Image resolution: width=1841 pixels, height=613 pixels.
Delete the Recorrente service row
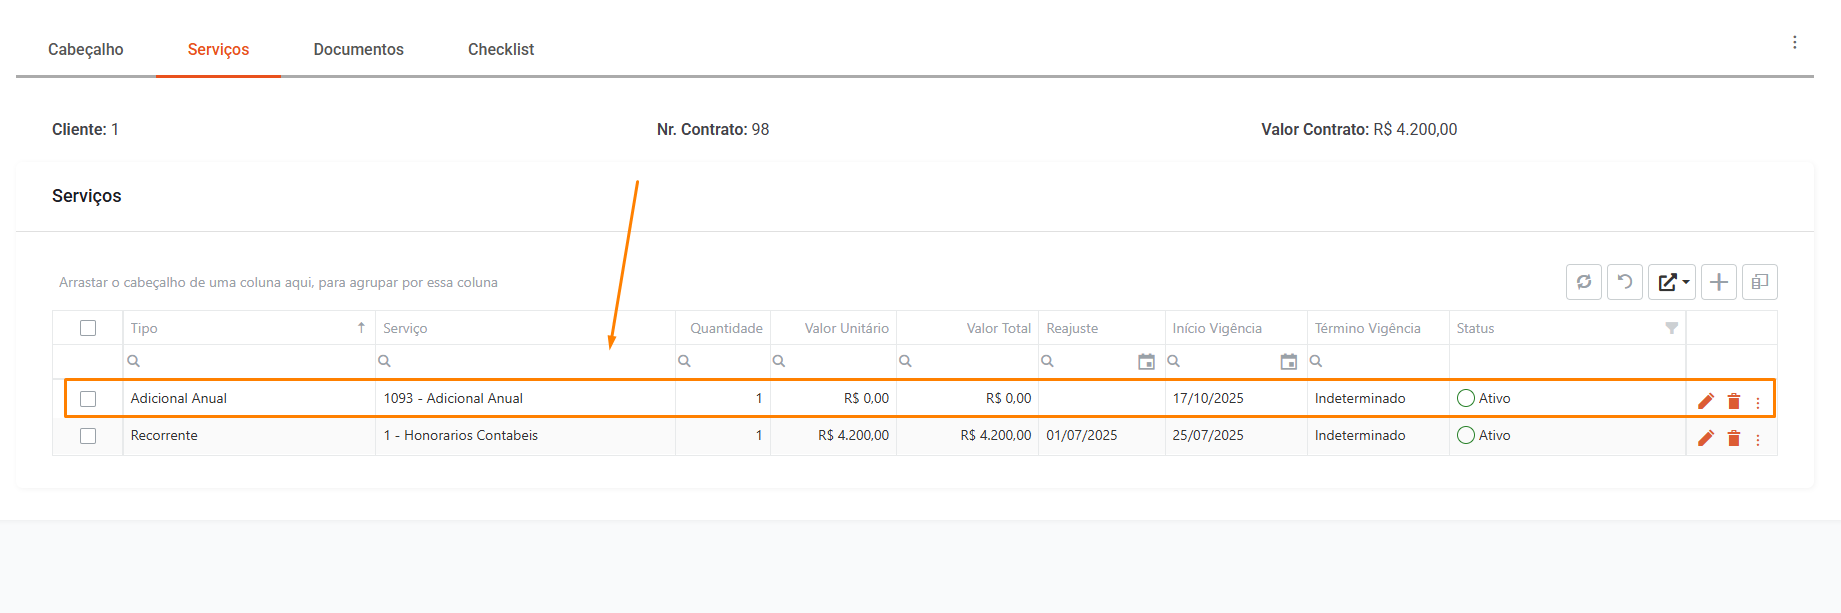tap(1734, 438)
